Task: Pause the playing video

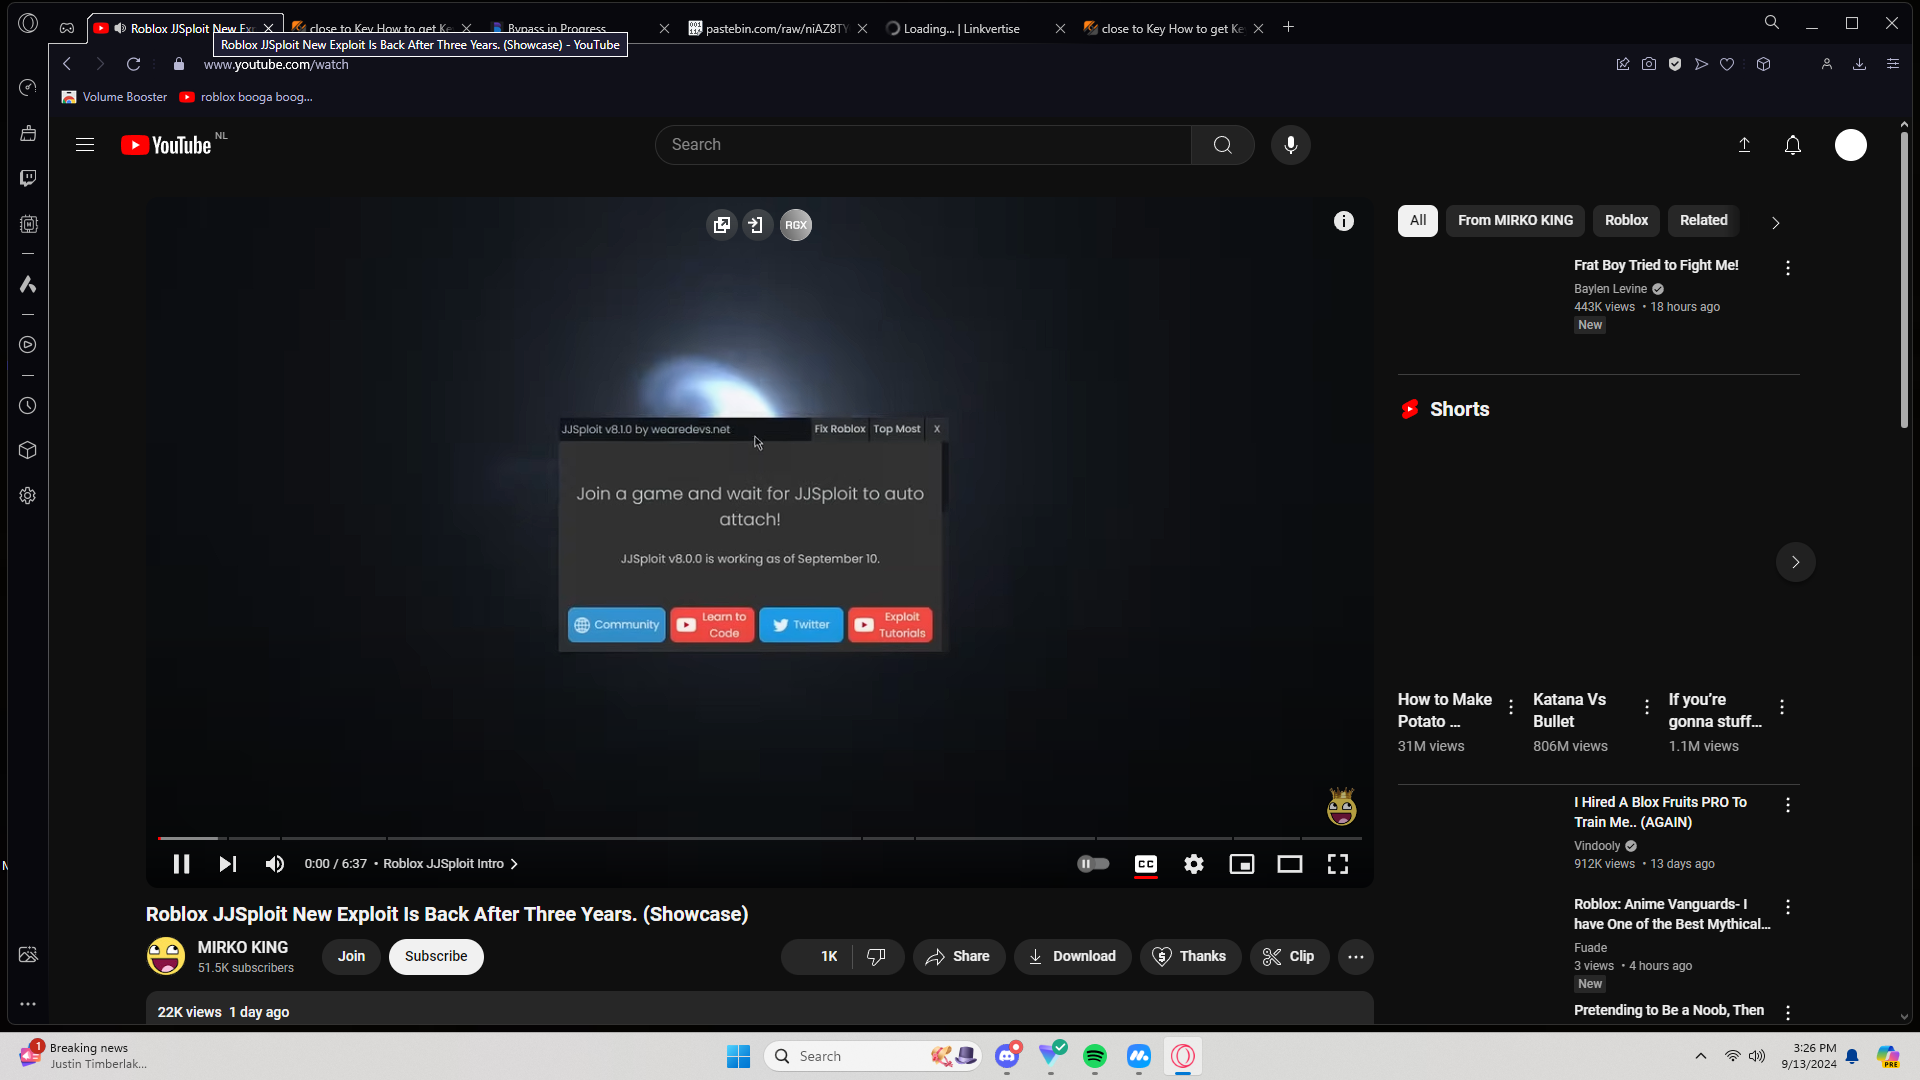Action: pos(181,864)
